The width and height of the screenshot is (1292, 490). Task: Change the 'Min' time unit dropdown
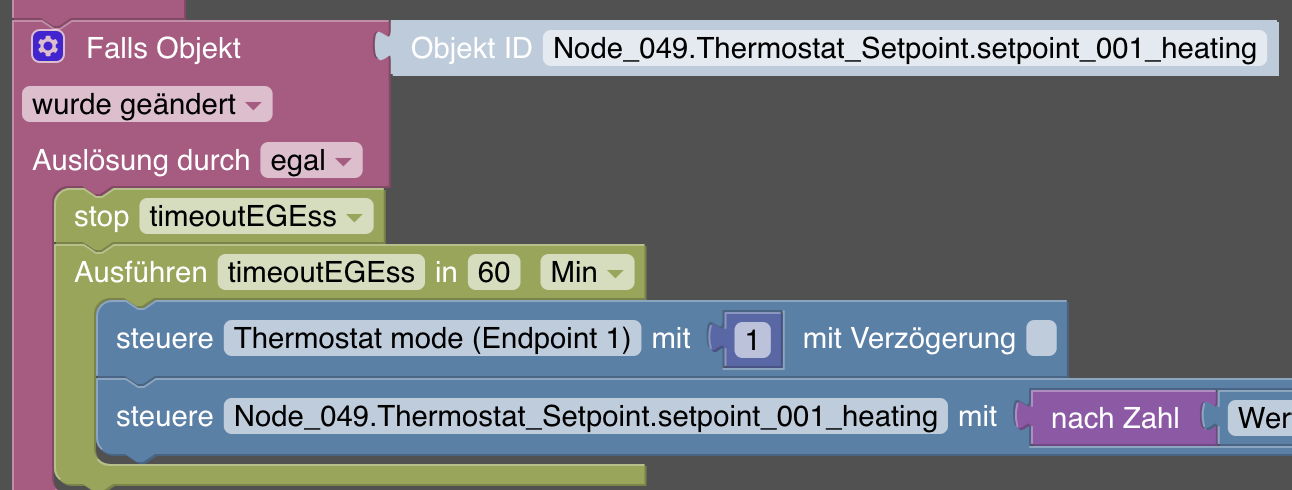[586, 273]
